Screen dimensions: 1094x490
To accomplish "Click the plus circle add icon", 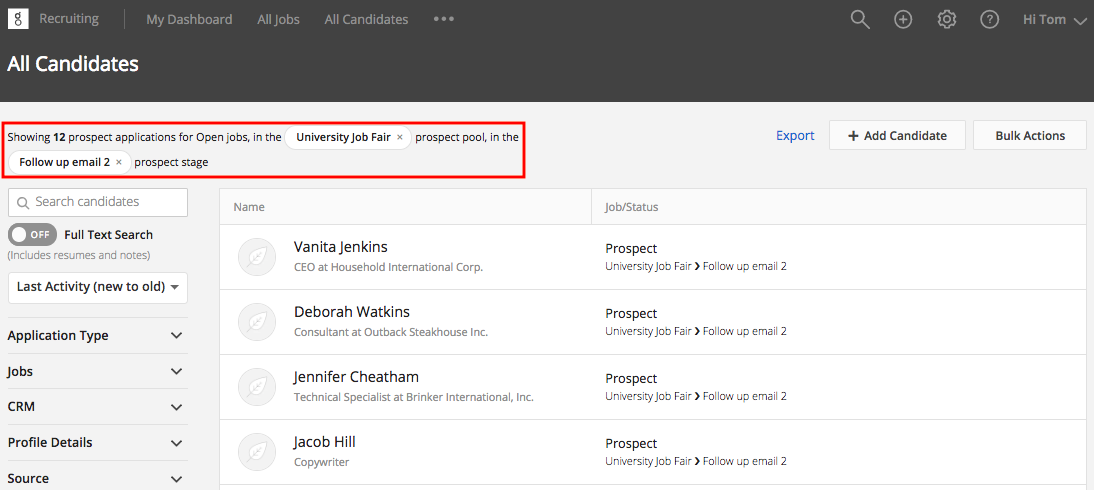I will tap(903, 19).
